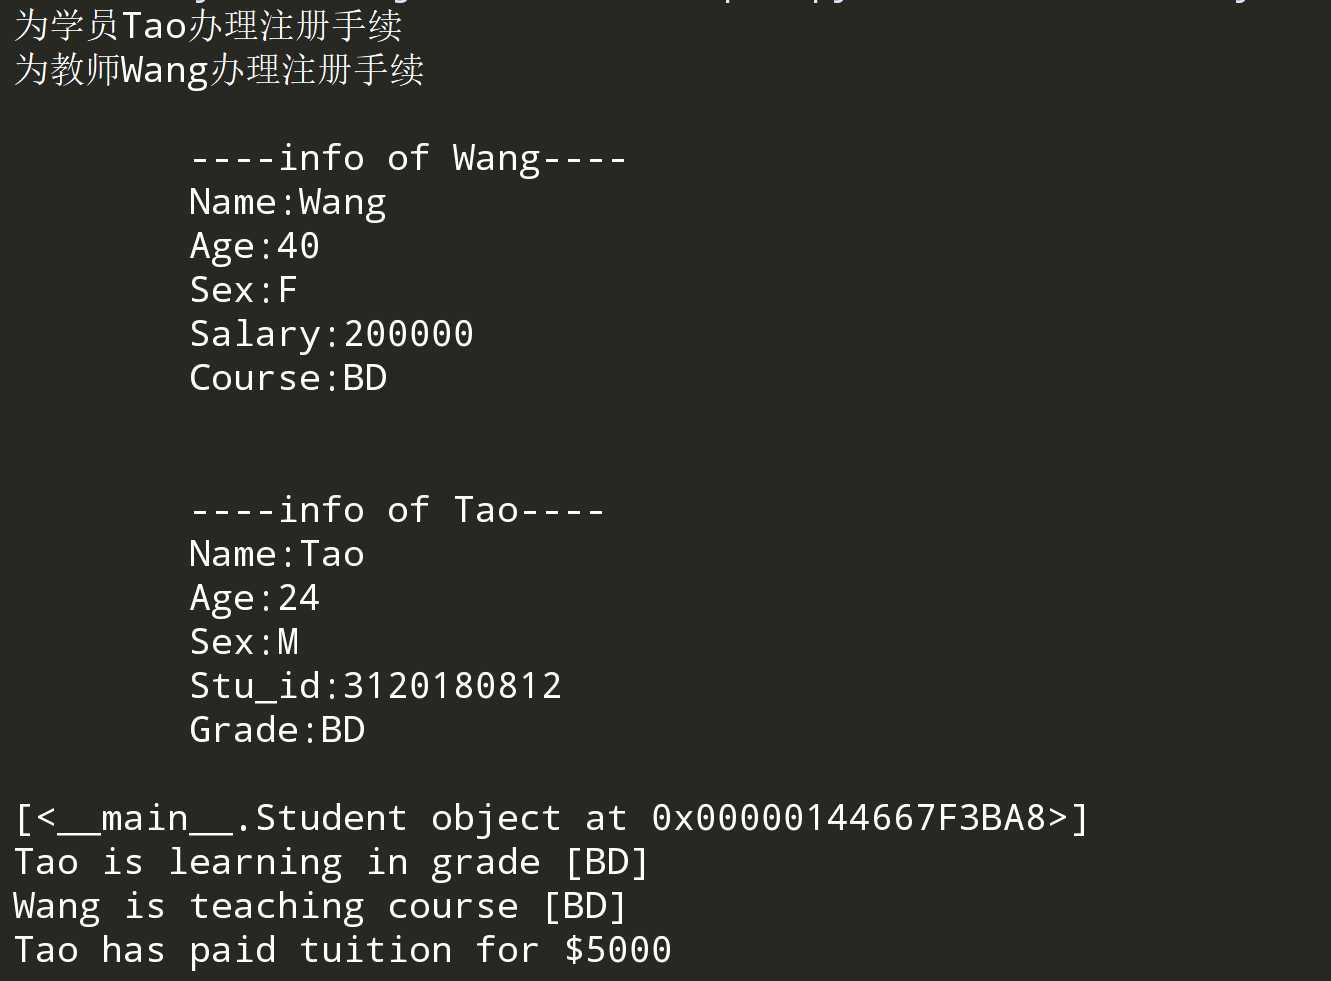Click the Grade:BD output line
Image resolution: width=1331 pixels, height=981 pixels.
click(x=277, y=731)
